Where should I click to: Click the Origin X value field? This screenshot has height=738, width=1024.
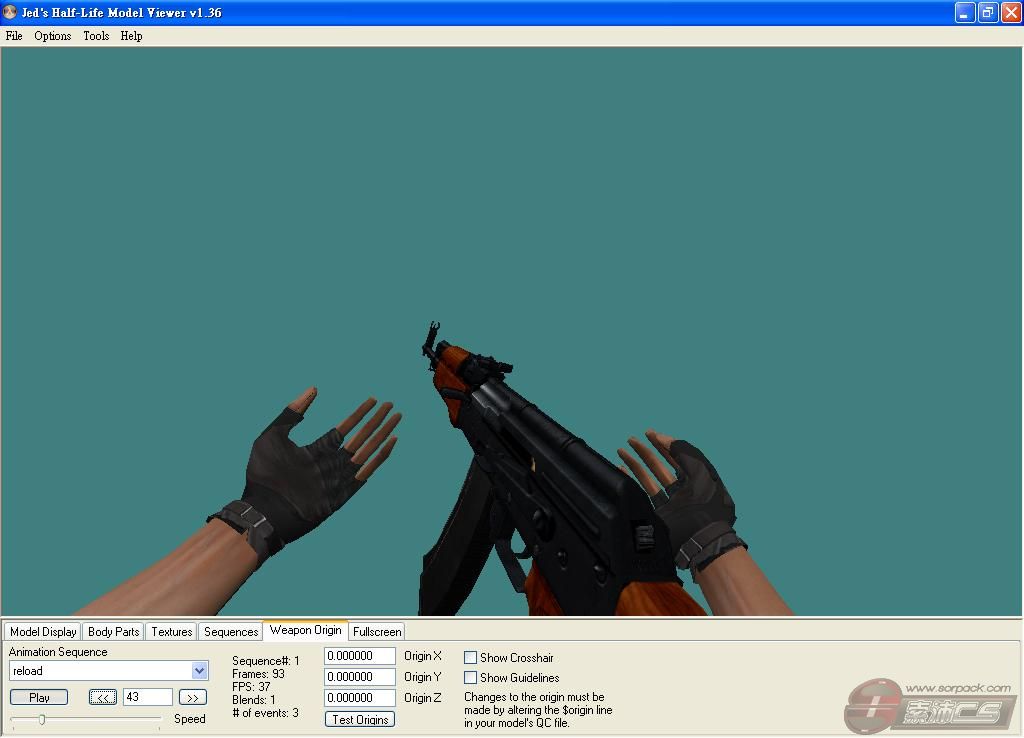tap(360, 656)
